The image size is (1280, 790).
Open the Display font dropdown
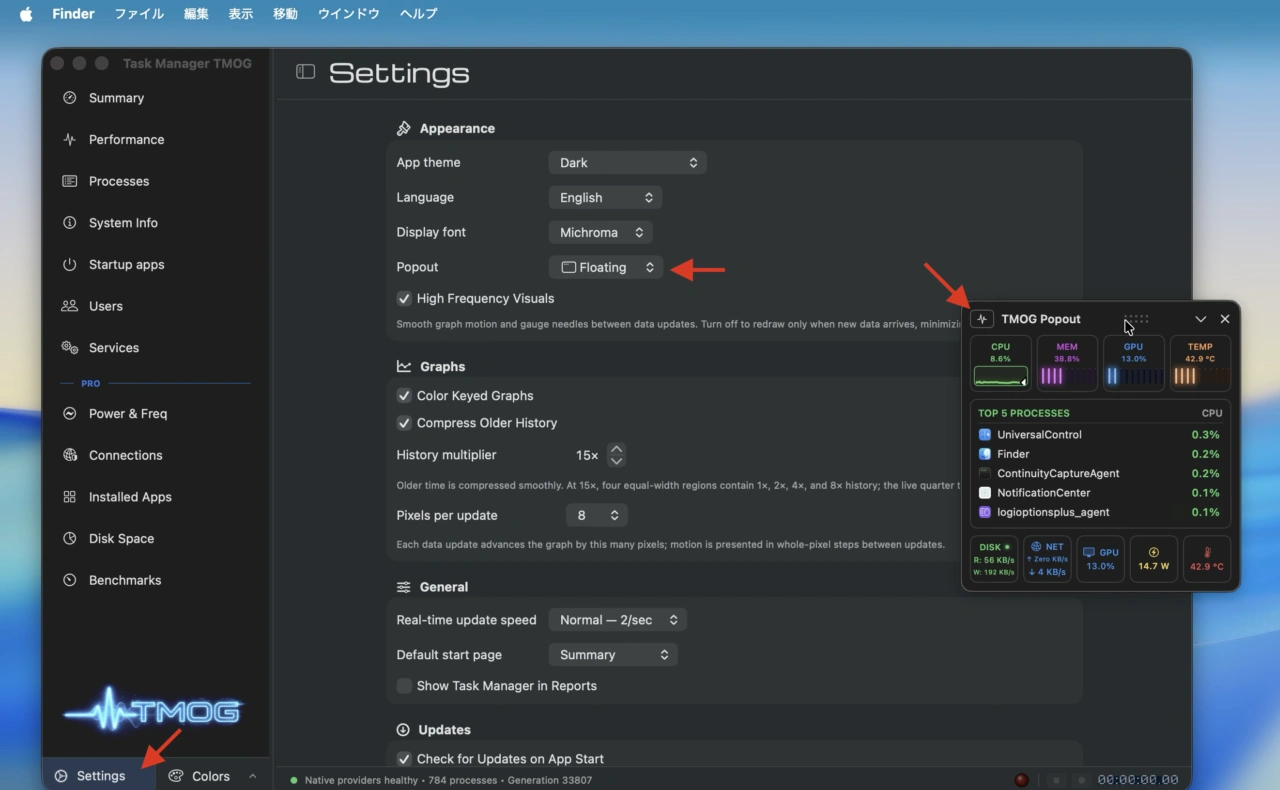pyautogui.click(x=601, y=233)
